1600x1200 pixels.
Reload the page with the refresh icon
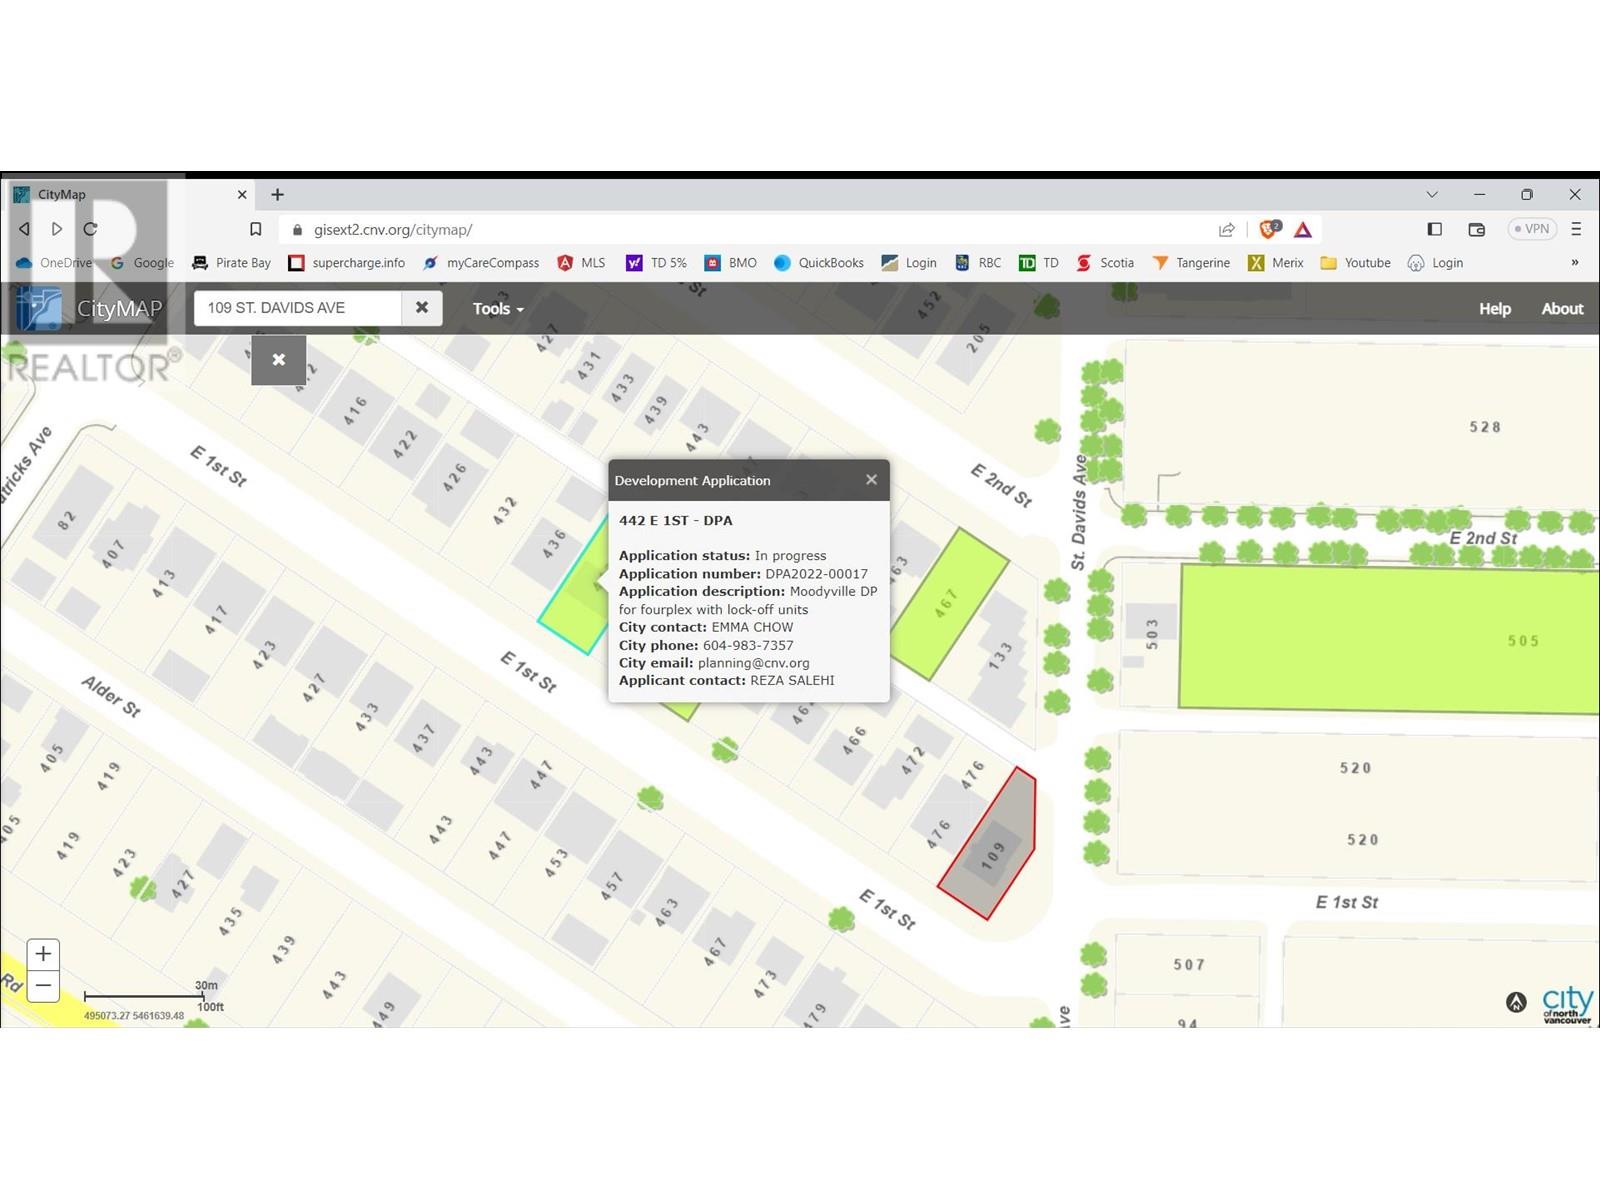90,229
